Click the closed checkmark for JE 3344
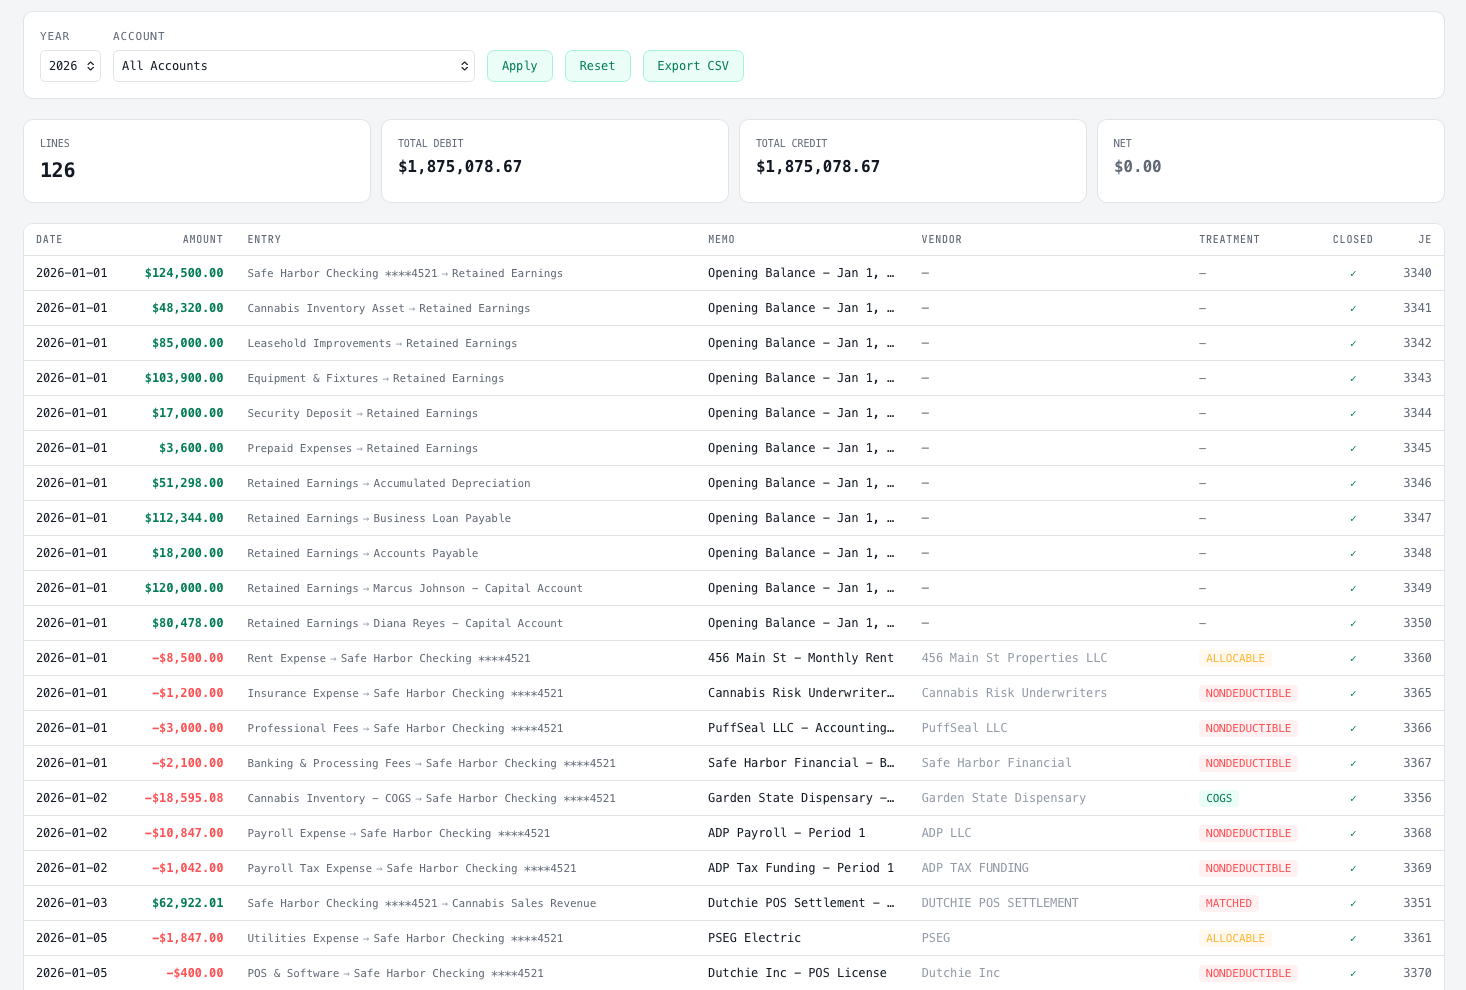The image size is (1466, 990). pyautogui.click(x=1353, y=414)
